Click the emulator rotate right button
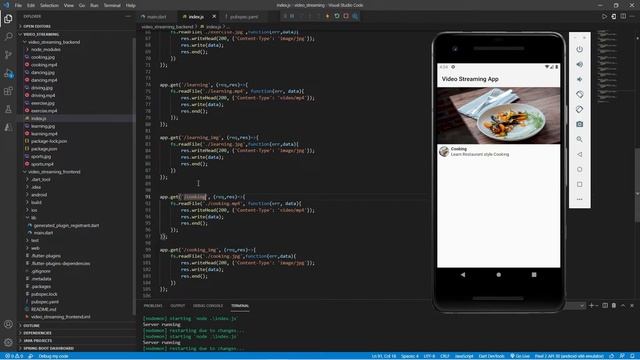The height and width of the screenshot is (360, 640). point(580,109)
